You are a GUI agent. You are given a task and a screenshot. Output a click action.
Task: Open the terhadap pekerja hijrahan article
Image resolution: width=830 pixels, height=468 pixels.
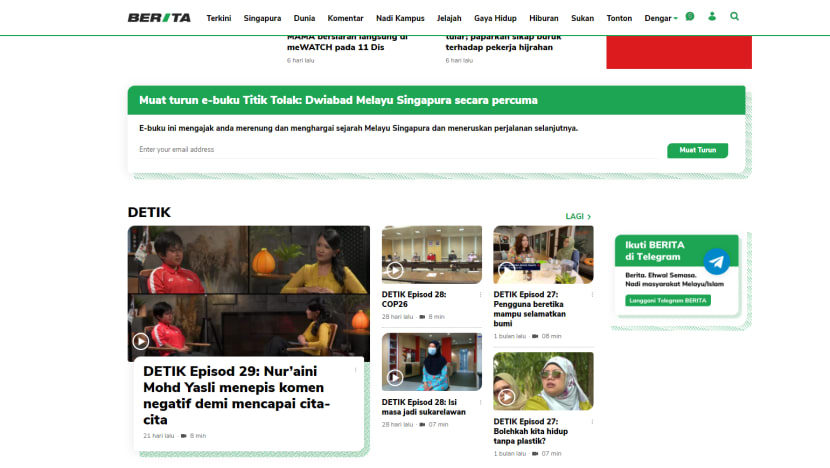[503, 42]
